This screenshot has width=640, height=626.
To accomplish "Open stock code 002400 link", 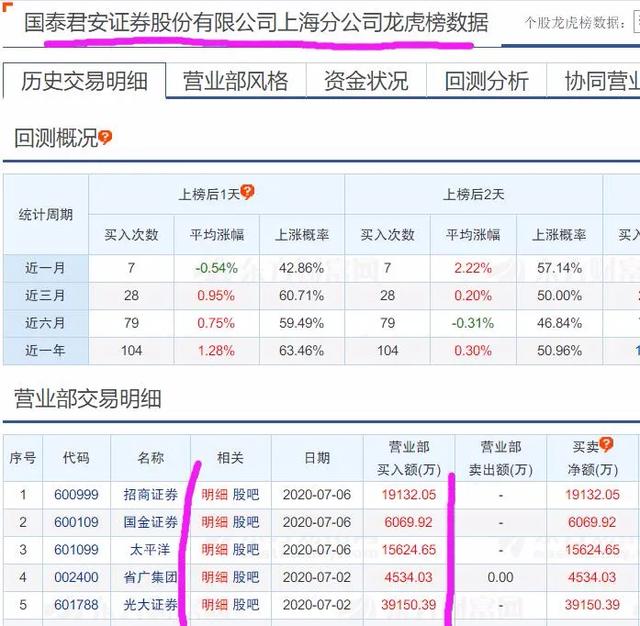I will [x=76, y=577].
